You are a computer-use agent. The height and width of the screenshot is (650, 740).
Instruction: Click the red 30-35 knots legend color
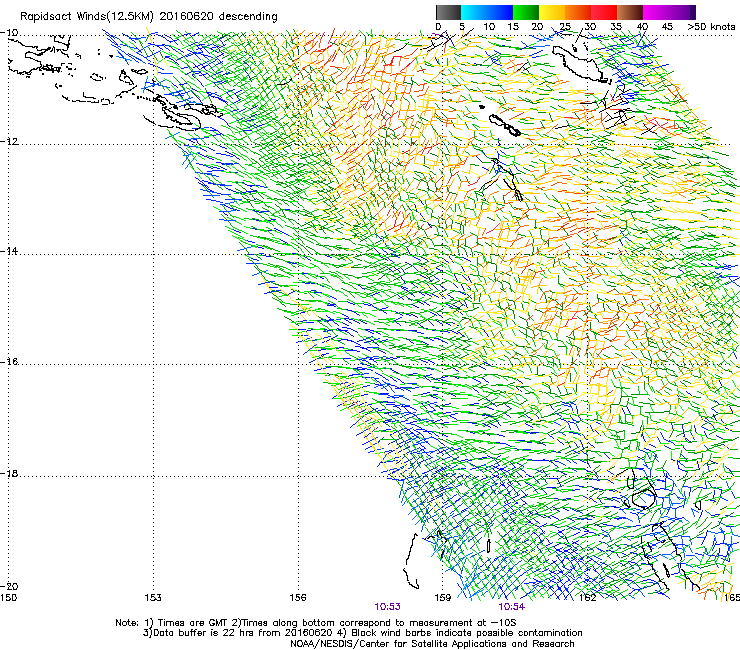click(x=604, y=12)
